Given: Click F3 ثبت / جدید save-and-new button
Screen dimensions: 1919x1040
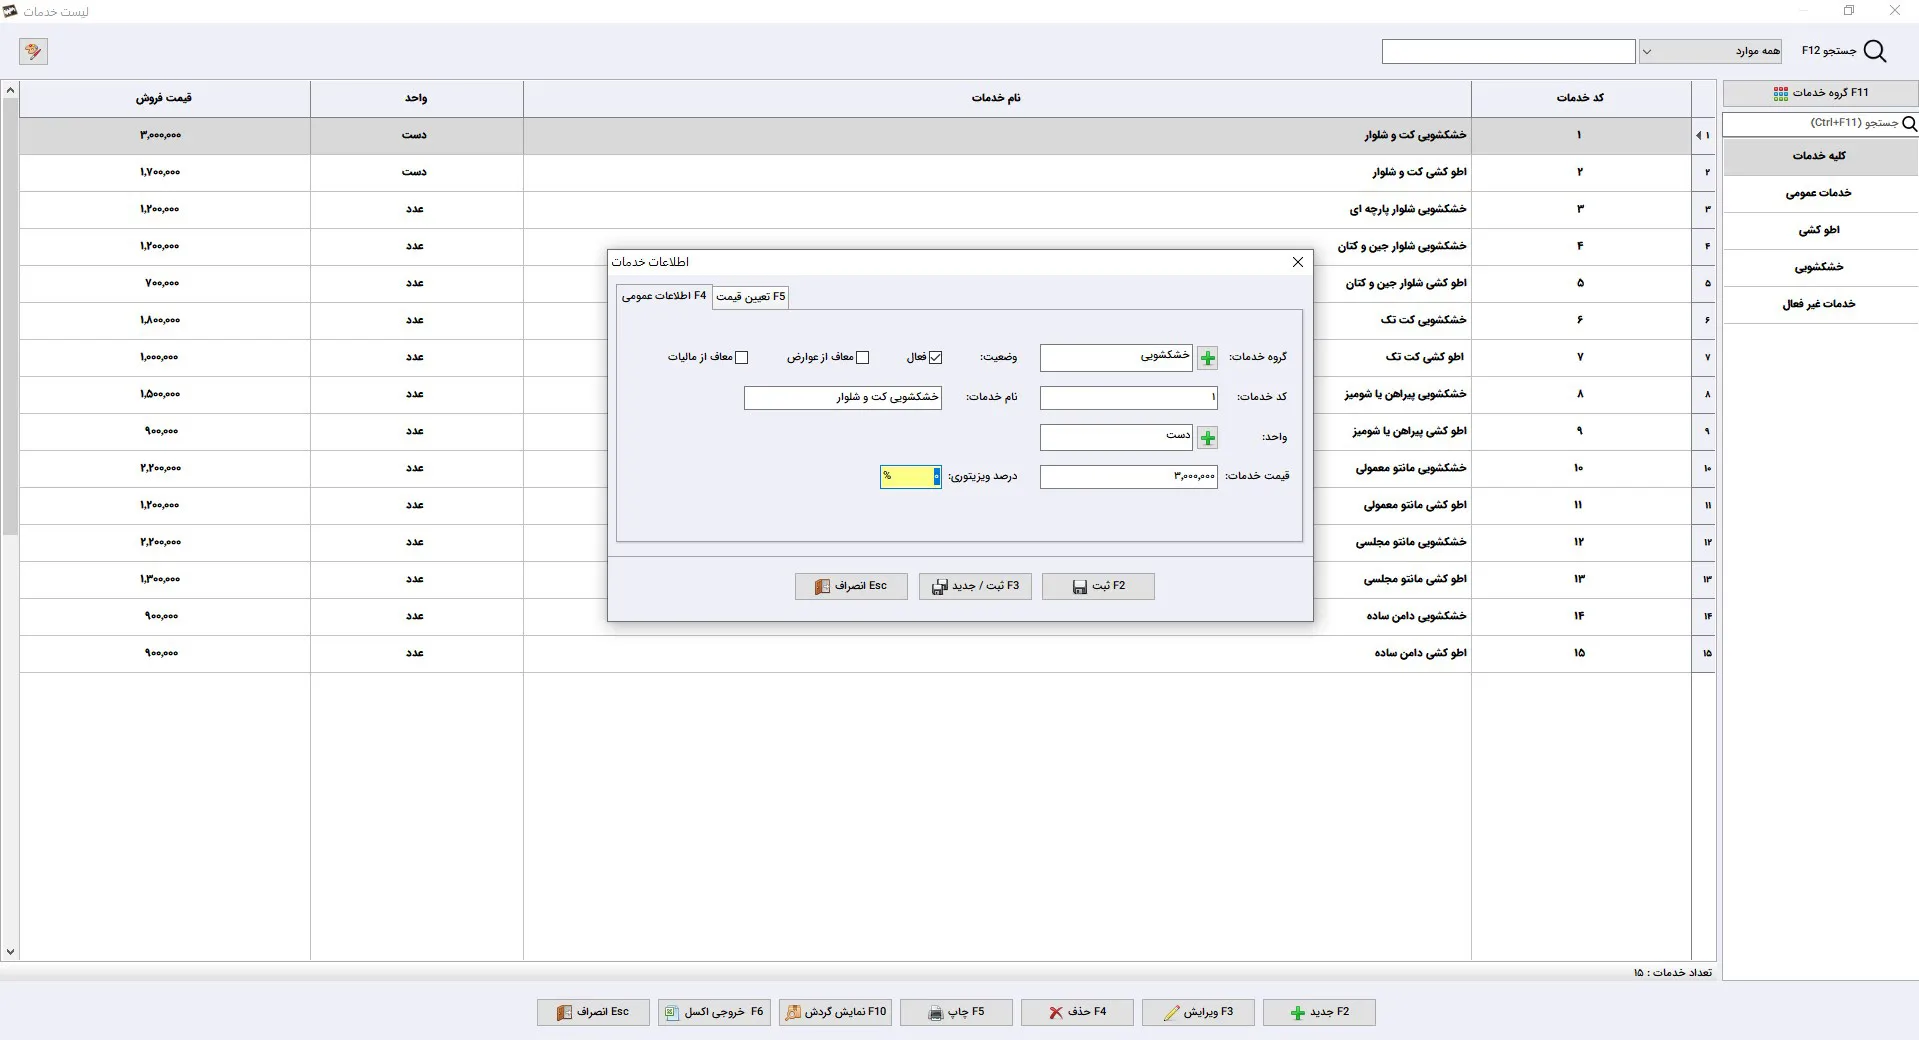Looking at the screenshot, I should (975, 586).
